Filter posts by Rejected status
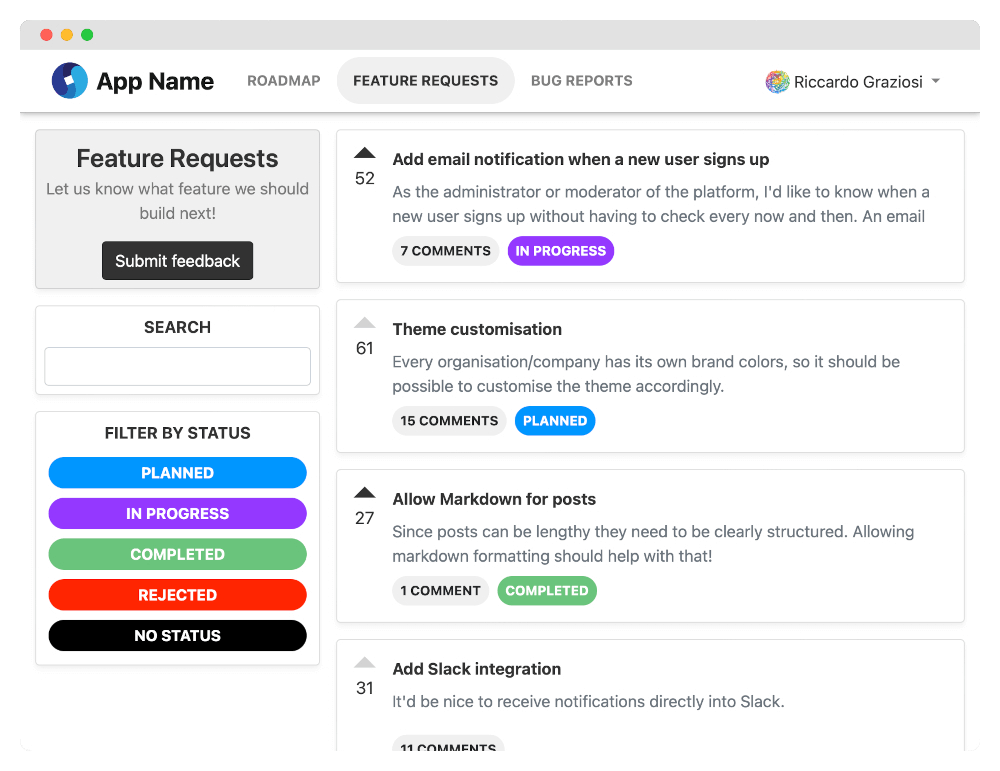The image size is (1000, 771). click(177, 595)
